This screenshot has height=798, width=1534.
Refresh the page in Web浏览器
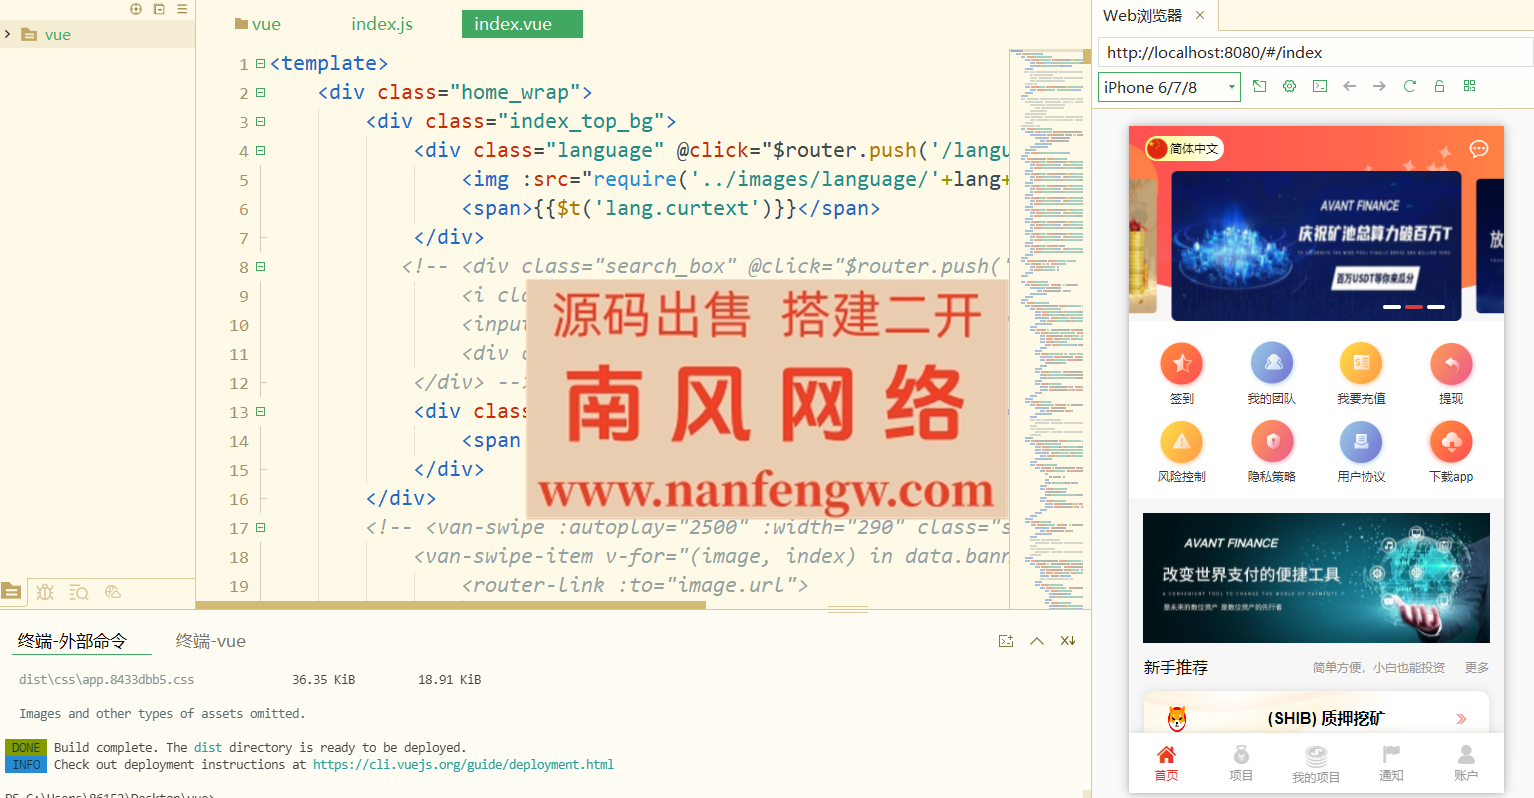click(1409, 86)
